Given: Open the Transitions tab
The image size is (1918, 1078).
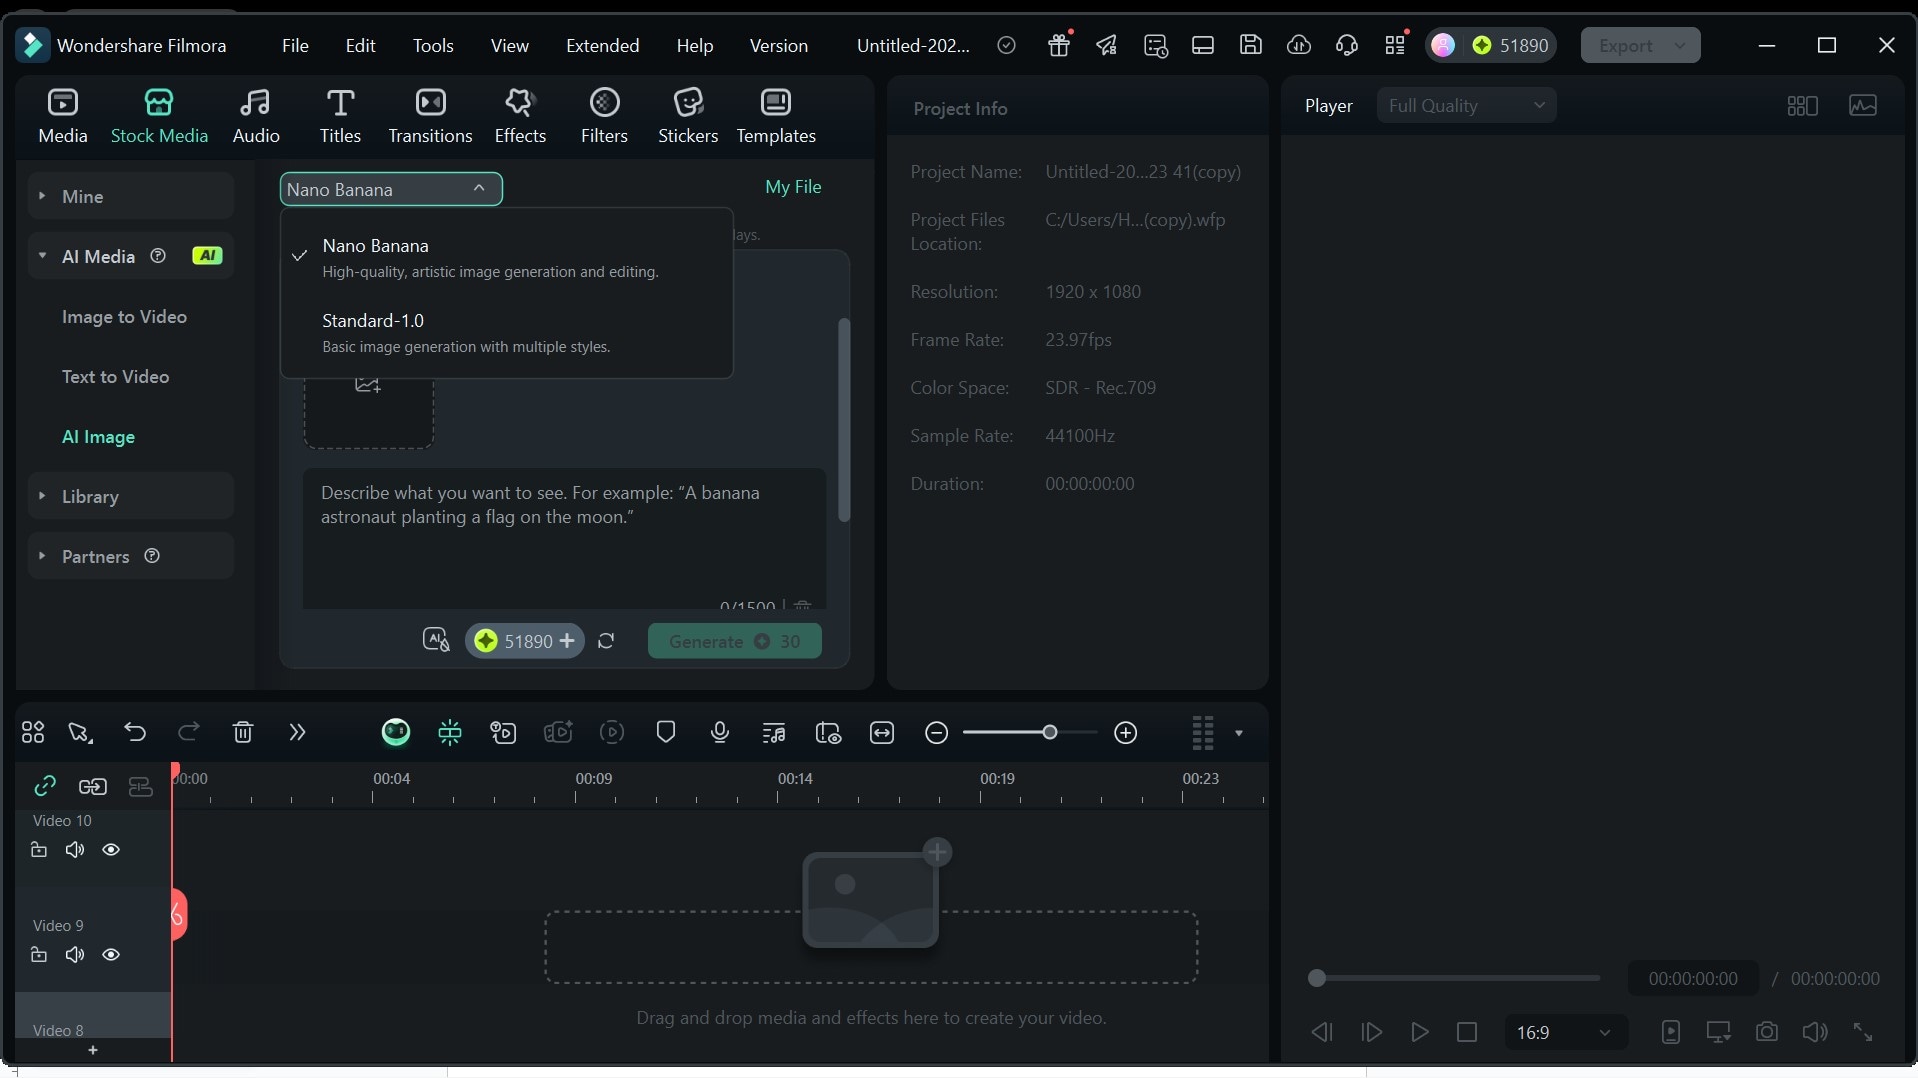Looking at the screenshot, I should coord(430,116).
